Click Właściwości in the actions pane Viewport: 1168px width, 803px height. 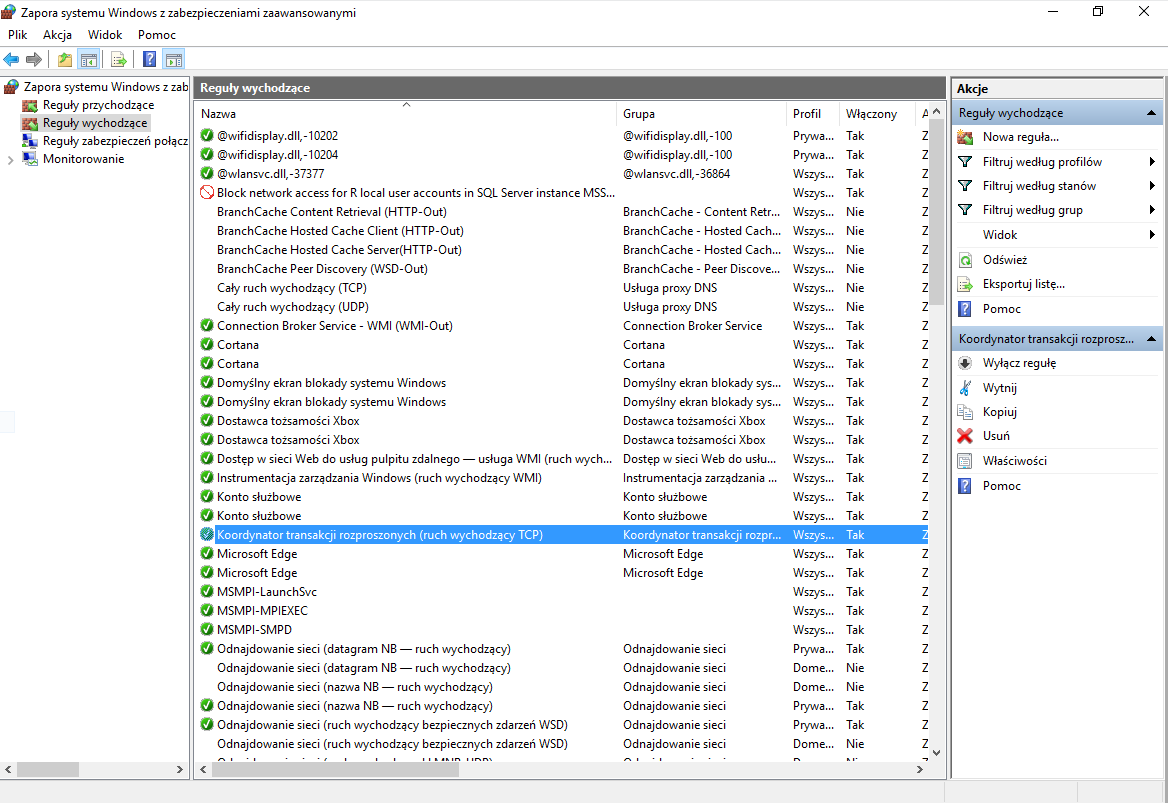[x=1014, y=461]
